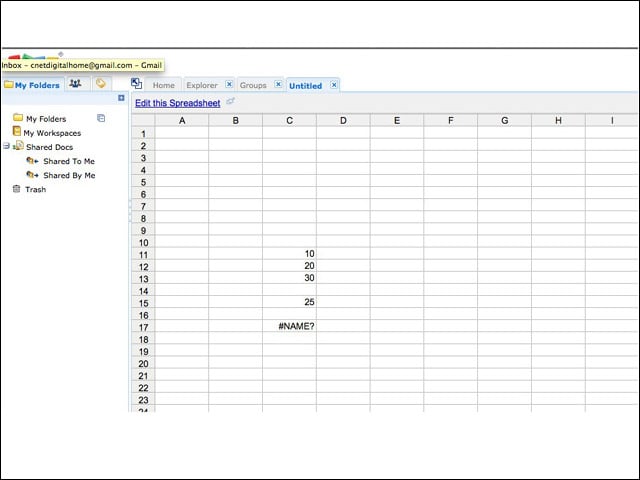Select column D header
This screenshot has width=640, height=480.
click(x=343, y=120)
